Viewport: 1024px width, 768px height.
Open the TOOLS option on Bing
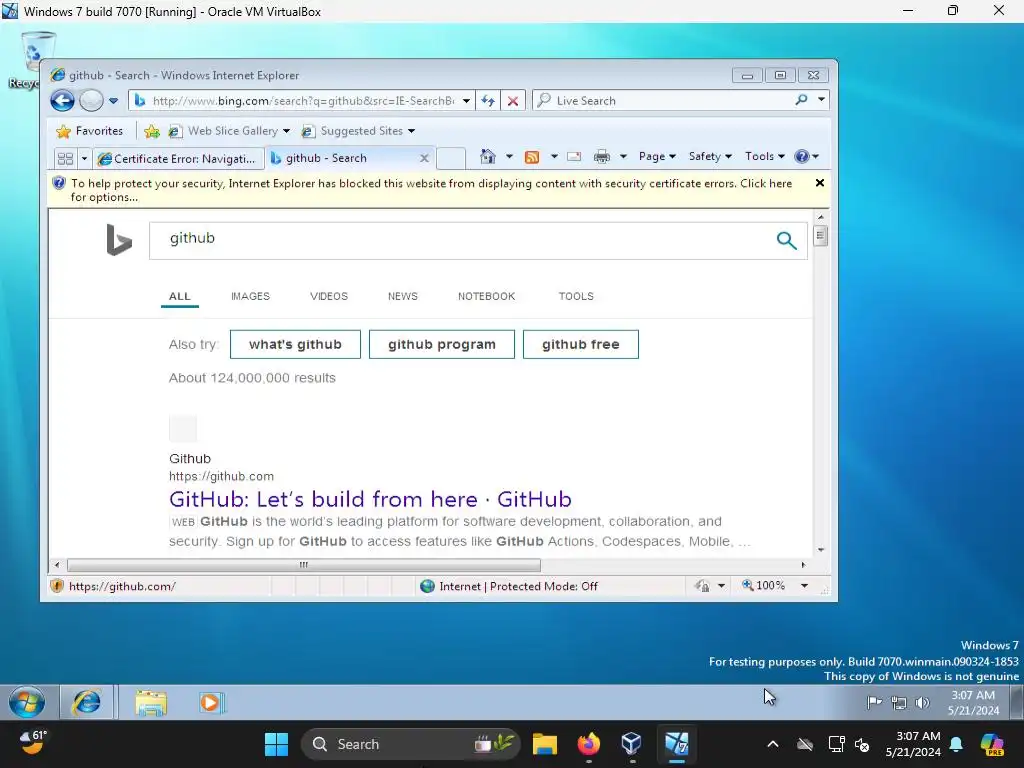[576, 296]
